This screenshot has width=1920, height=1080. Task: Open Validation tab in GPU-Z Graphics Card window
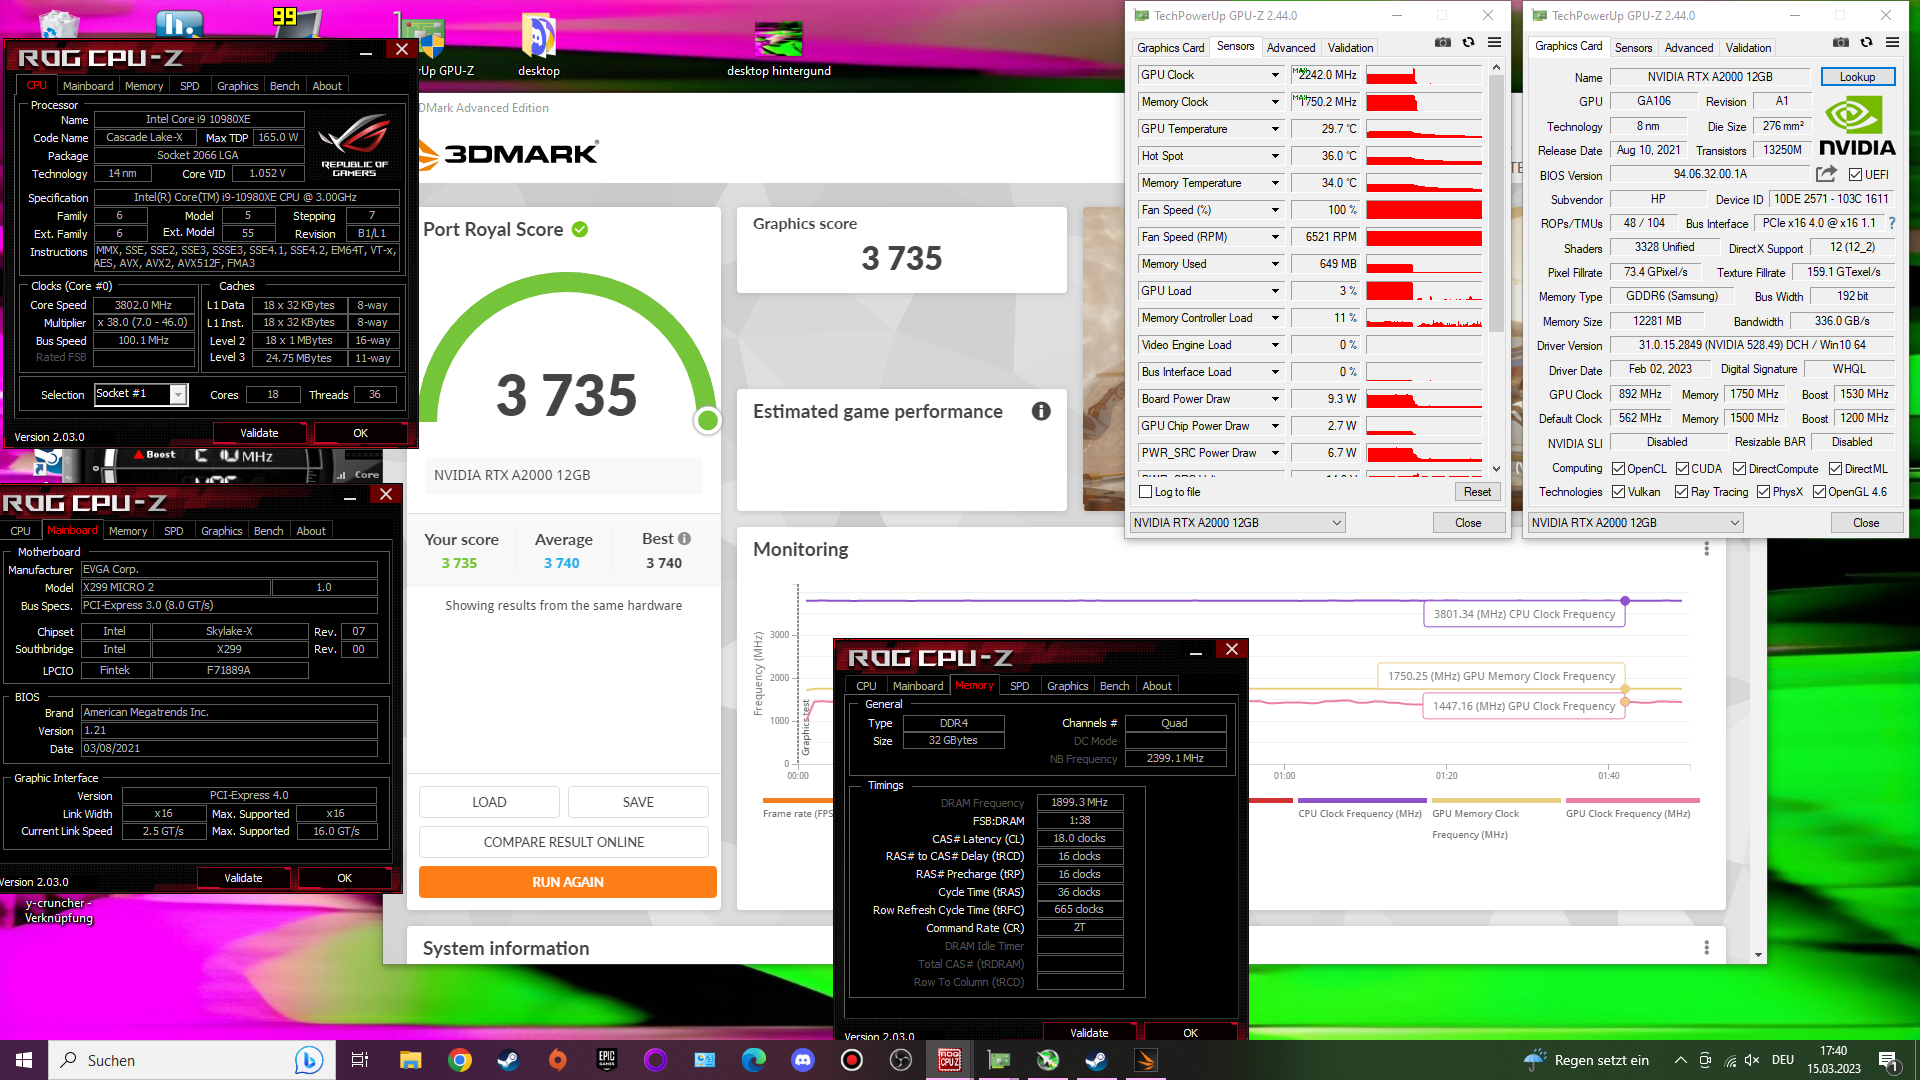[x=1748, y=47]
